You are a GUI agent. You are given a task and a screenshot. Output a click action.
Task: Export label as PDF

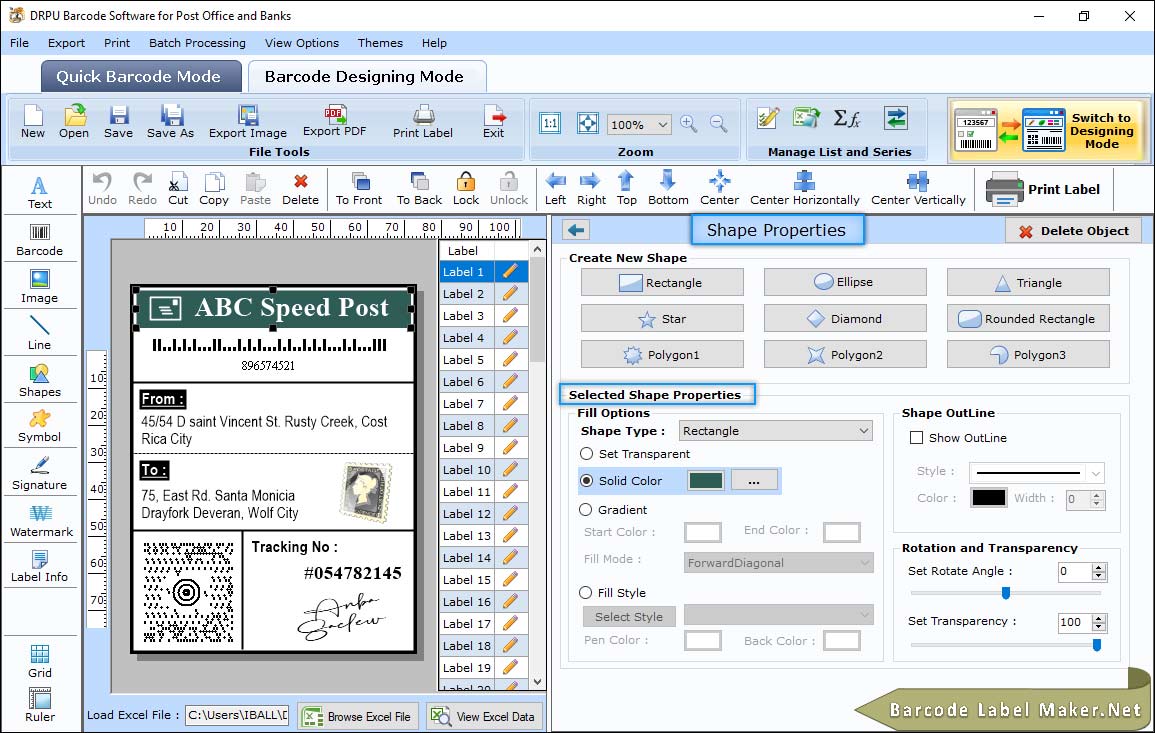[x=334, y=121]
